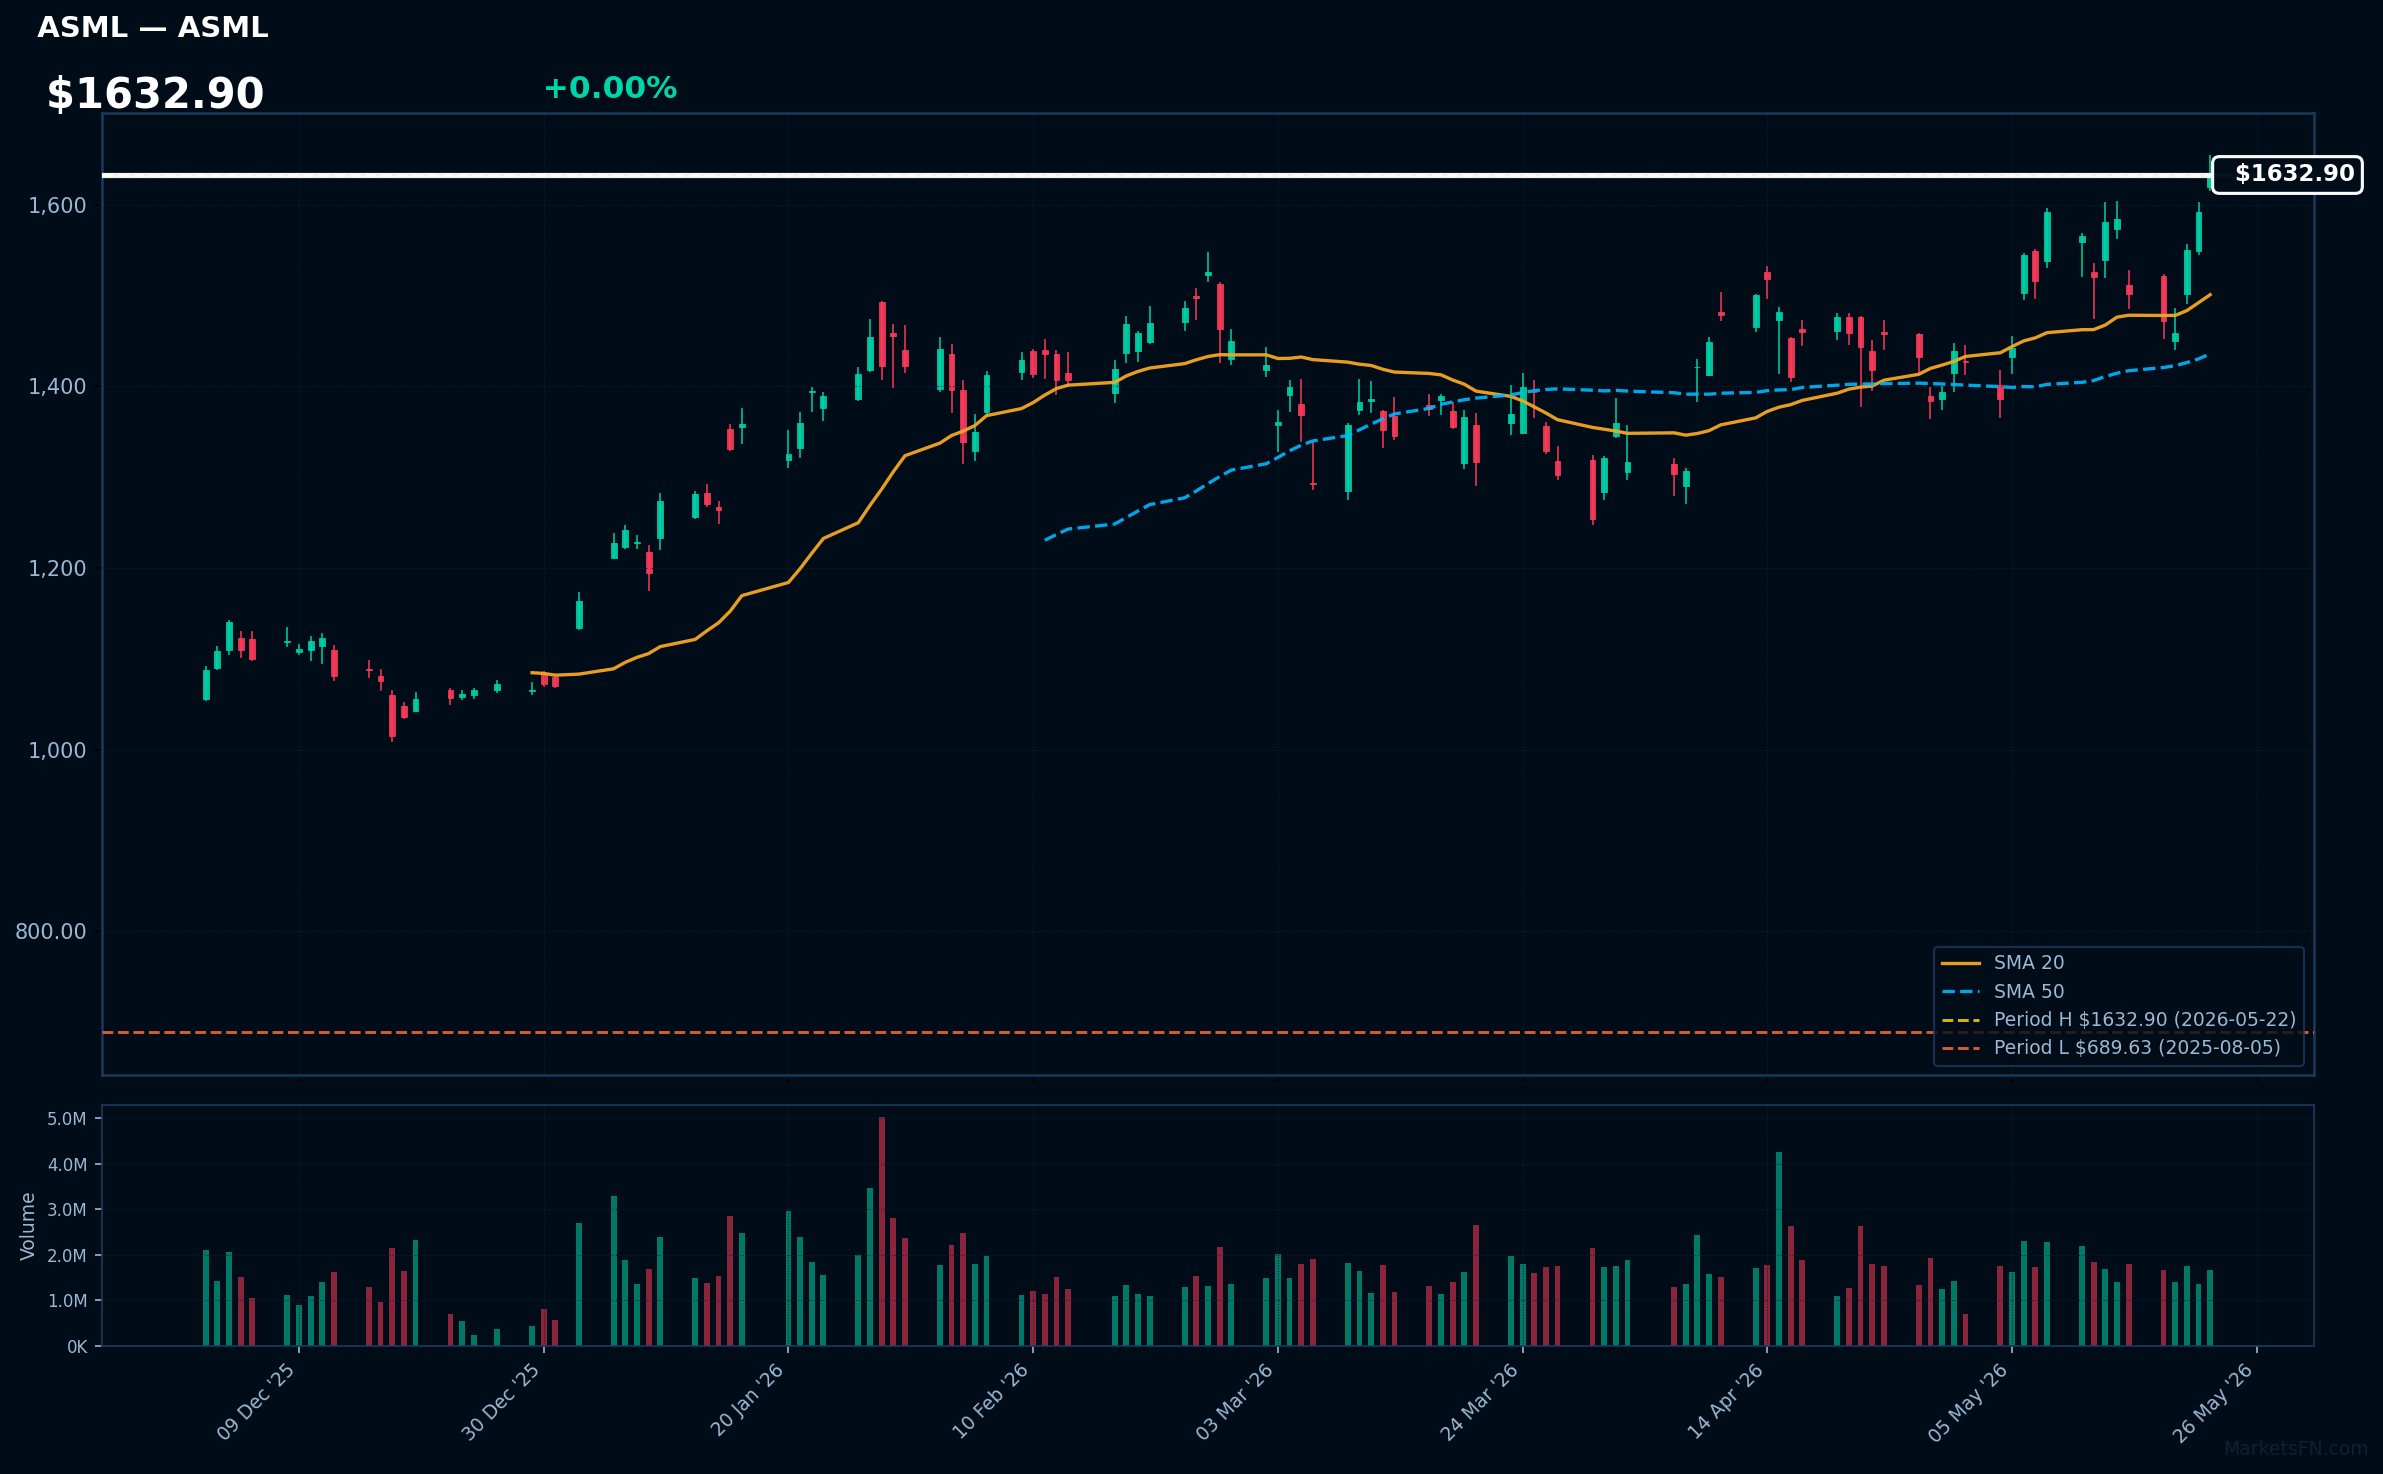The width and height of the screenshot is (2383, 1474).
Task: Click the 4.0M volume axis label
Action: pos(67,1165)
